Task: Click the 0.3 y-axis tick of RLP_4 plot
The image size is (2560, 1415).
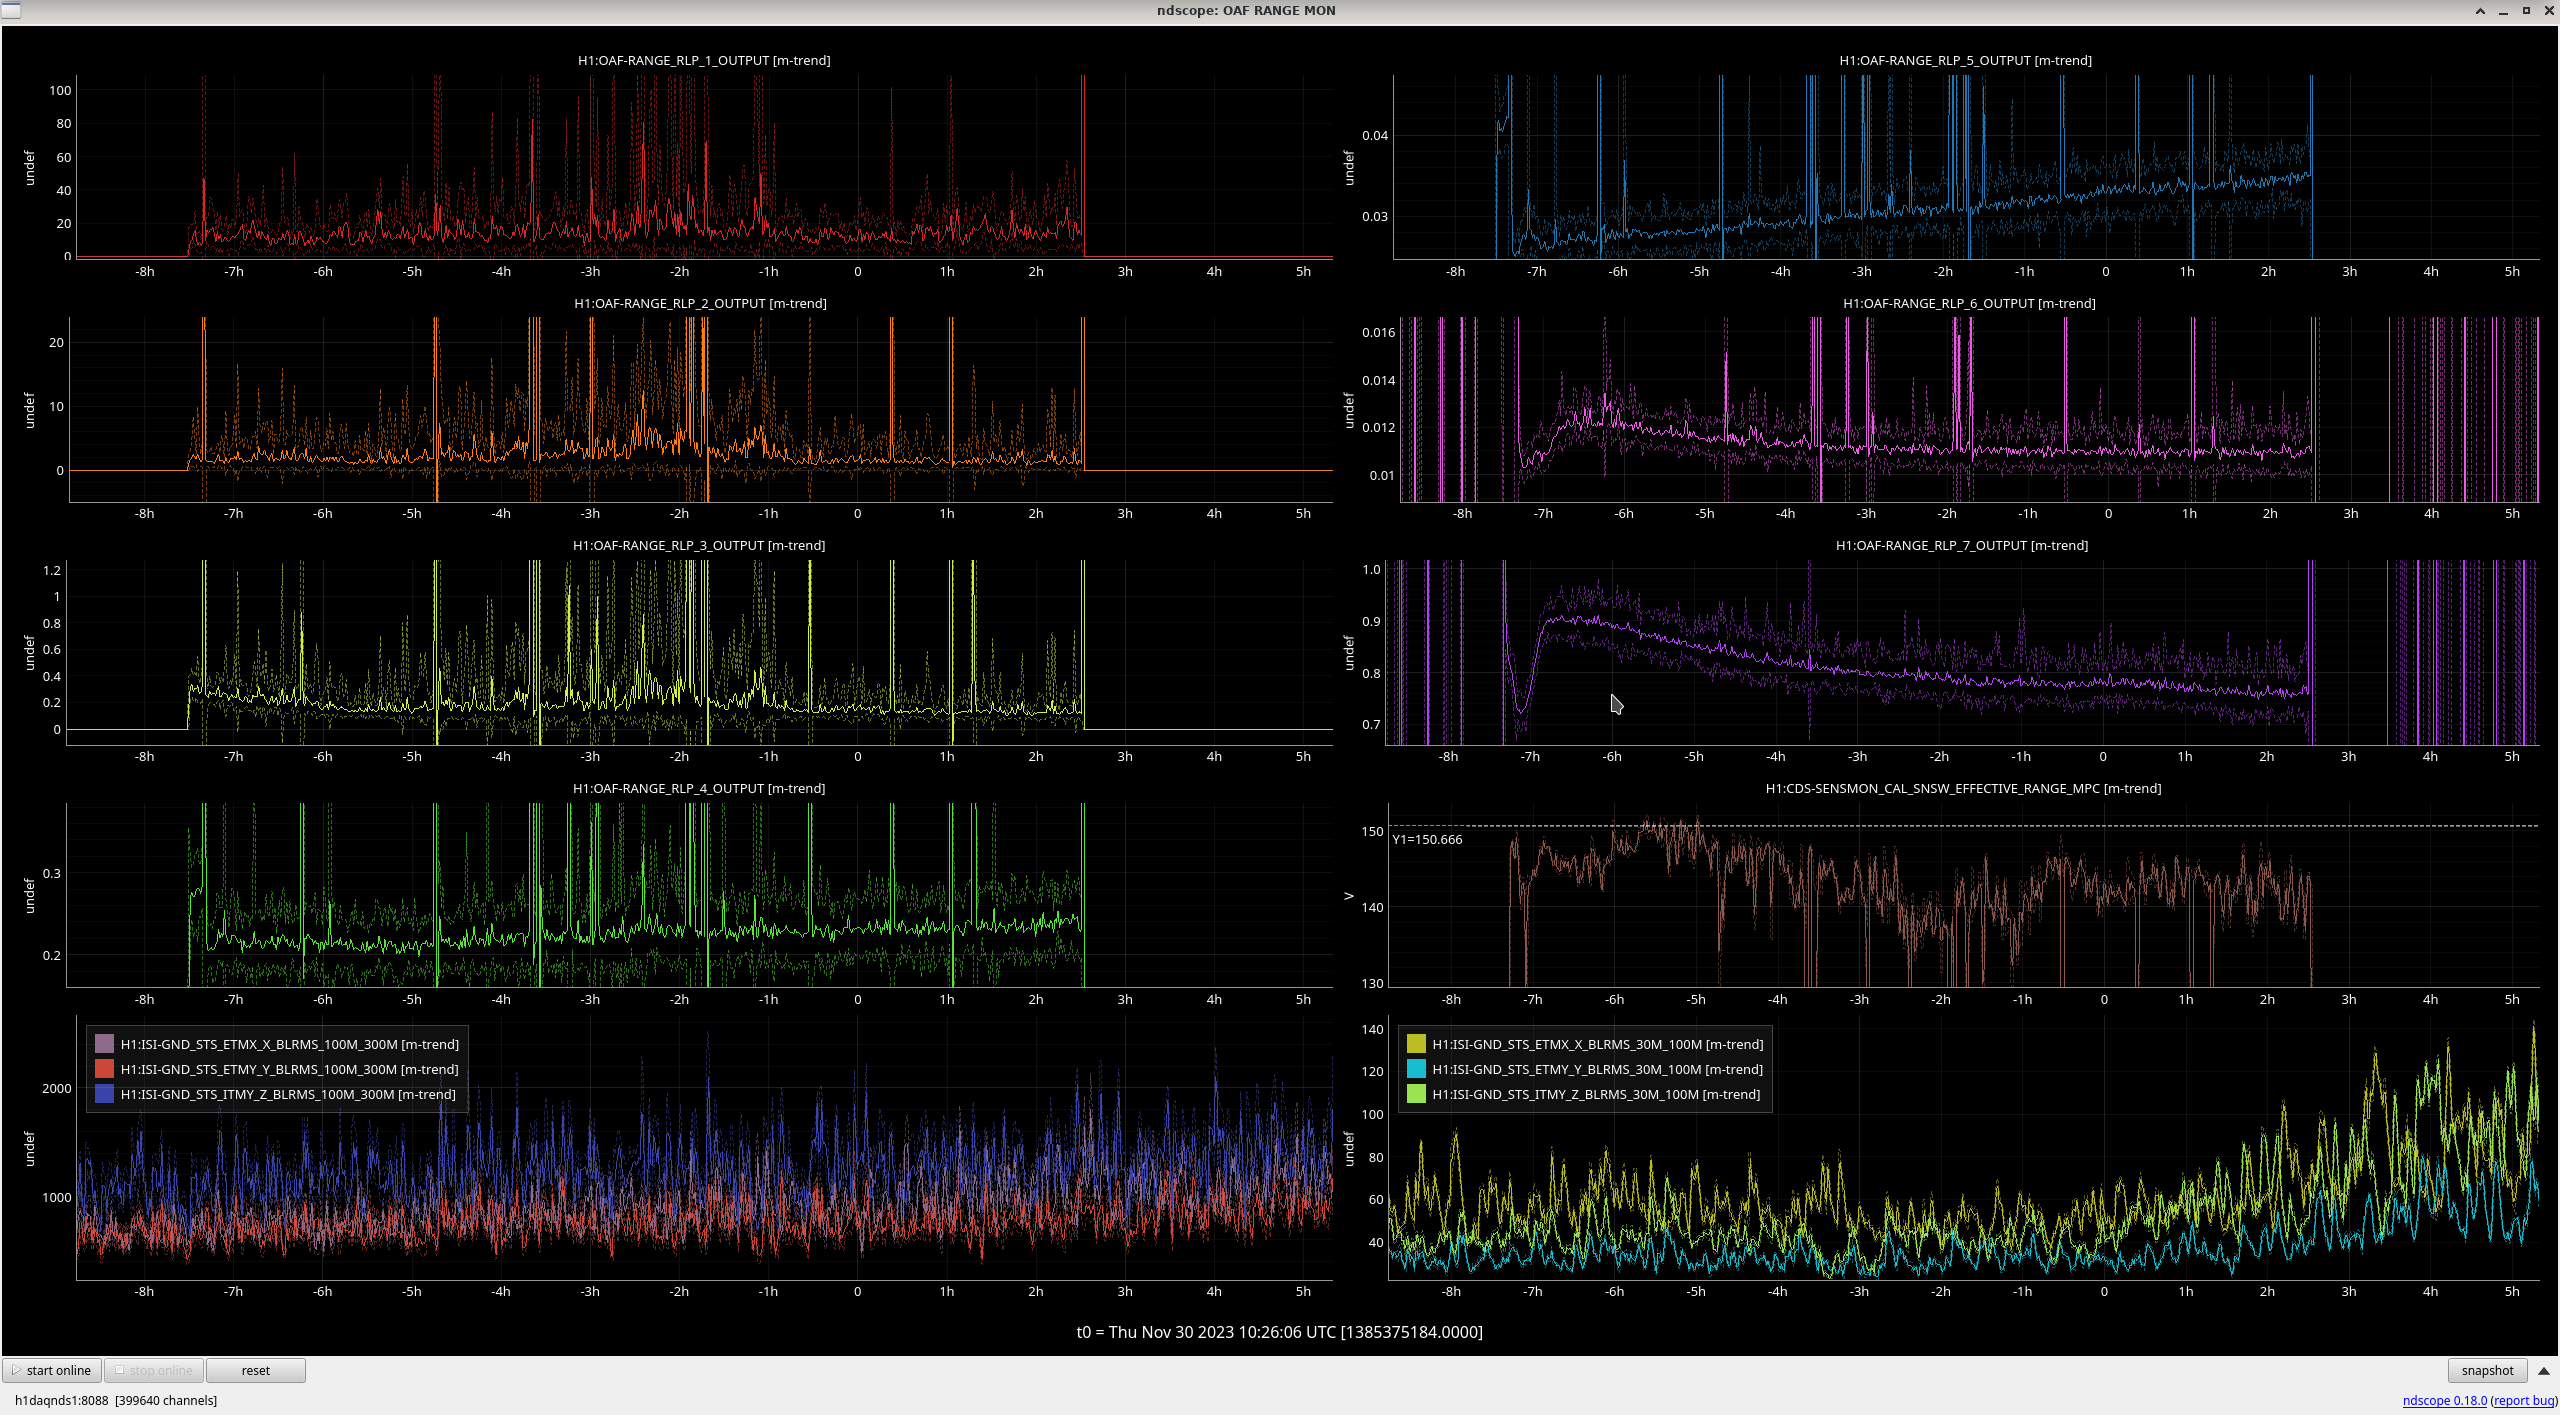Action: tap(52, 873)
